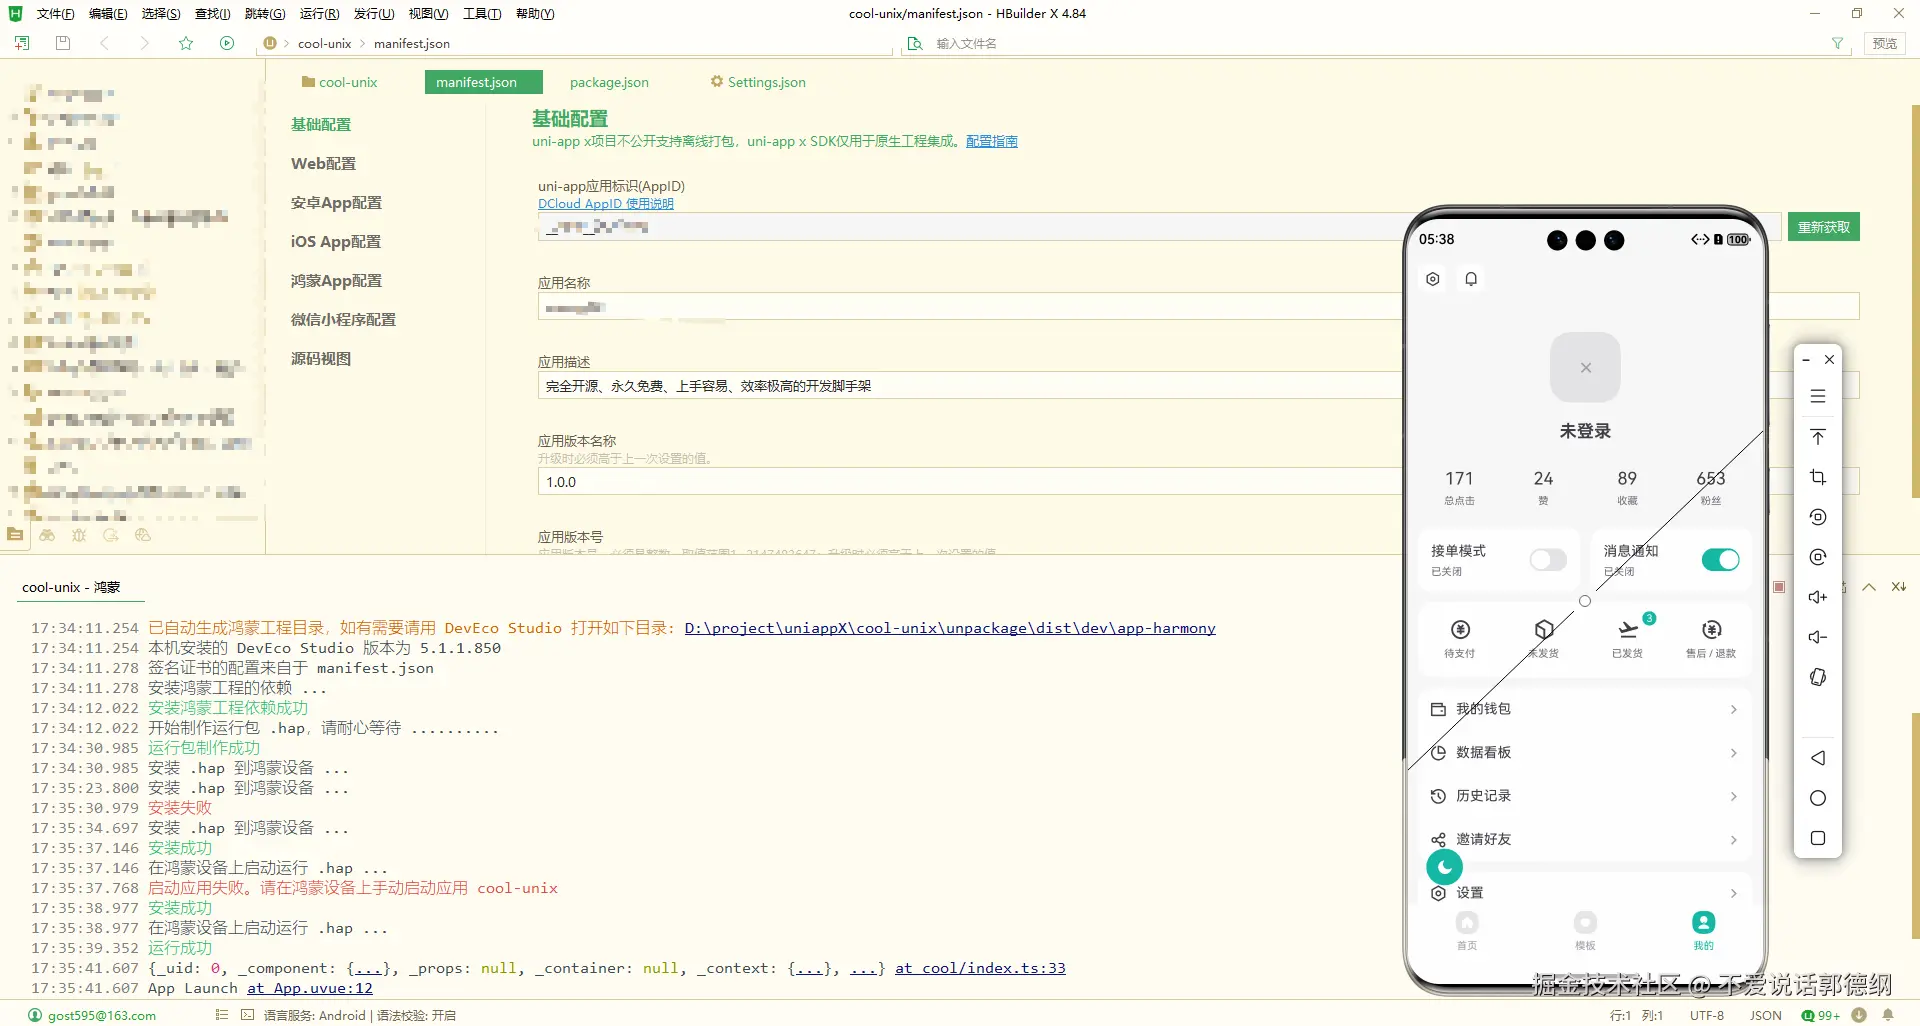Open the cool/index.ts:33 log link

click(980, 968)
